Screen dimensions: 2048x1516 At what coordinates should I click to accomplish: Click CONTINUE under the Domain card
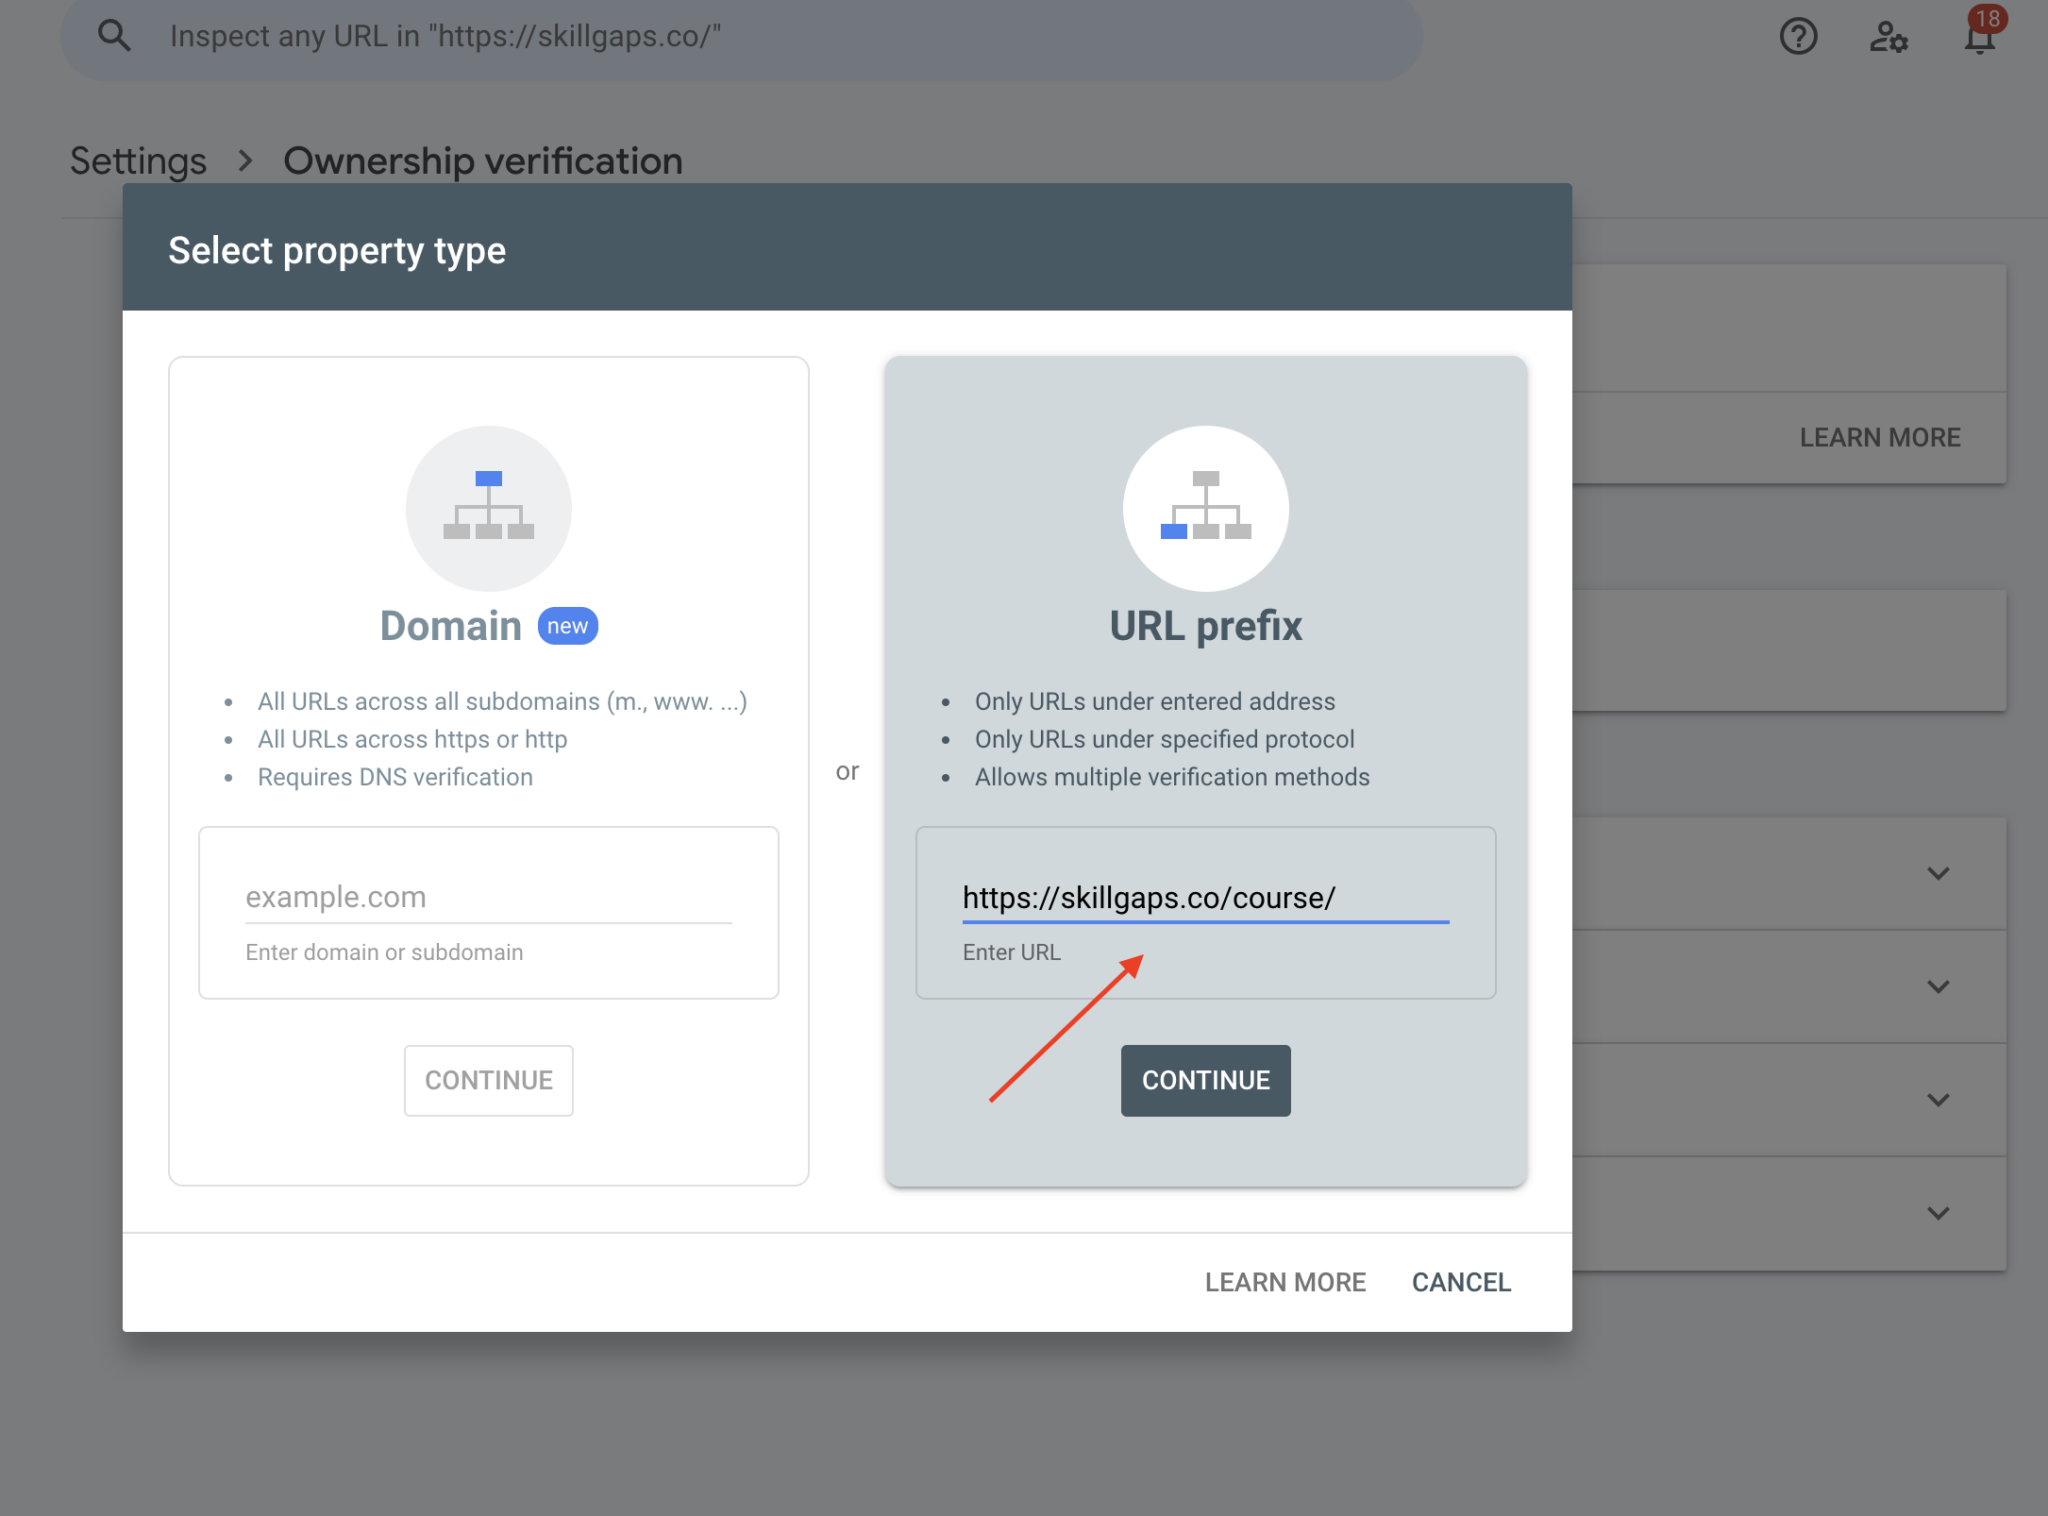click(x=488, y=1080)
